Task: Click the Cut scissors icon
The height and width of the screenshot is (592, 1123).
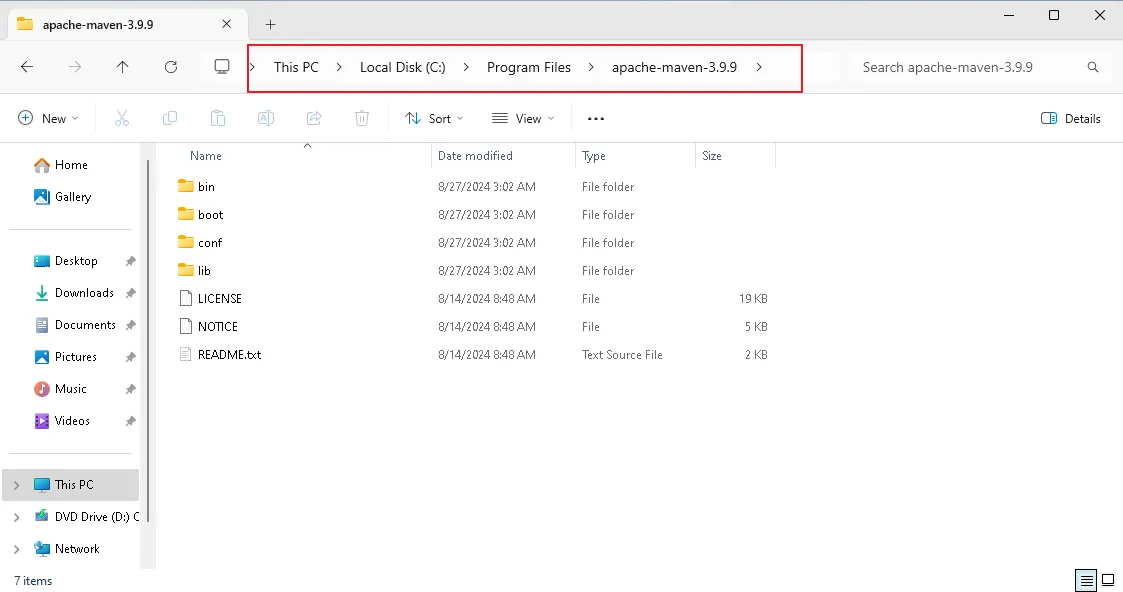Action: (122, 118)
